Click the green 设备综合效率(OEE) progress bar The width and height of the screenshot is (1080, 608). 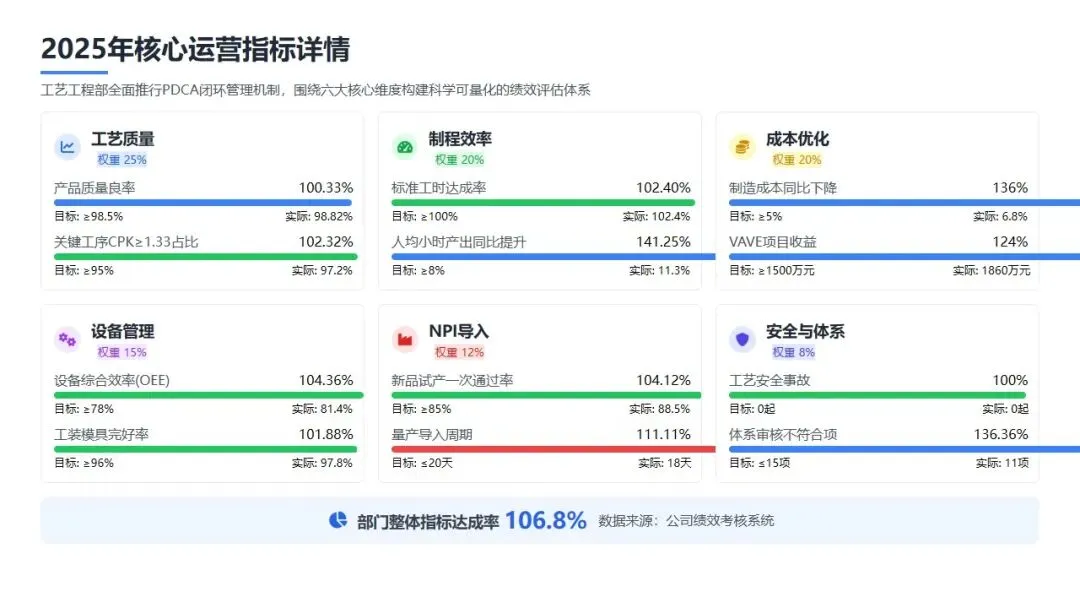(207, 395)
